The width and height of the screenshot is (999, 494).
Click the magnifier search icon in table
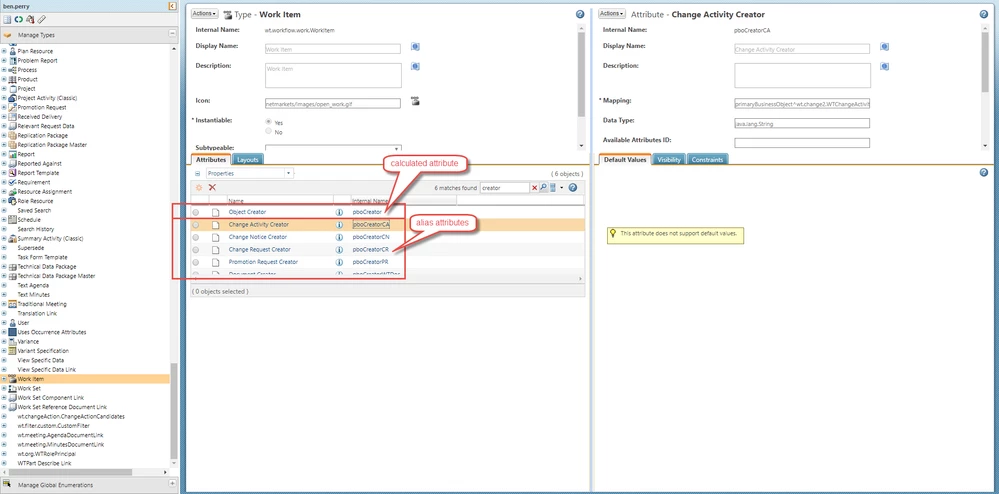tap(543, 188)
